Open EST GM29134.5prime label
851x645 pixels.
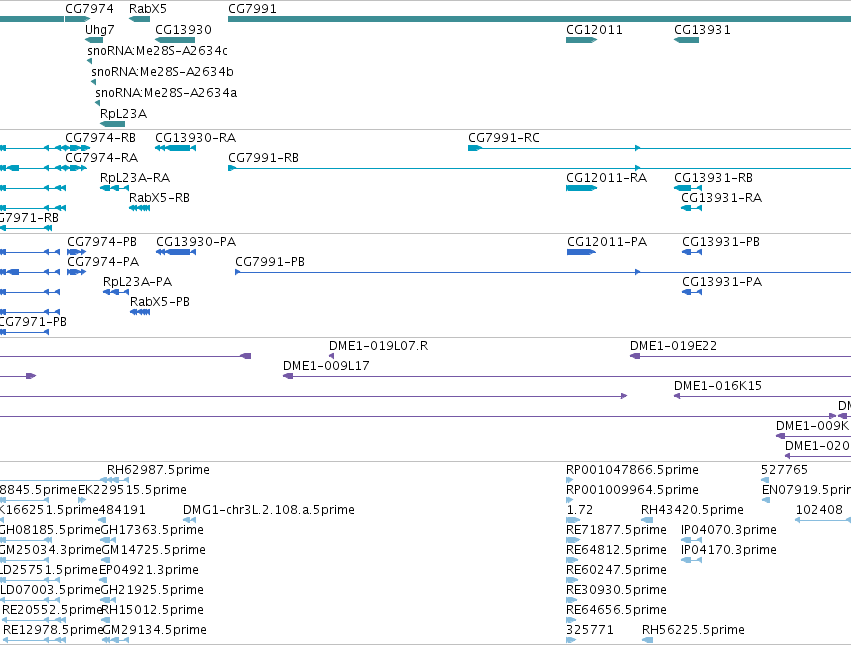point(154,630)
